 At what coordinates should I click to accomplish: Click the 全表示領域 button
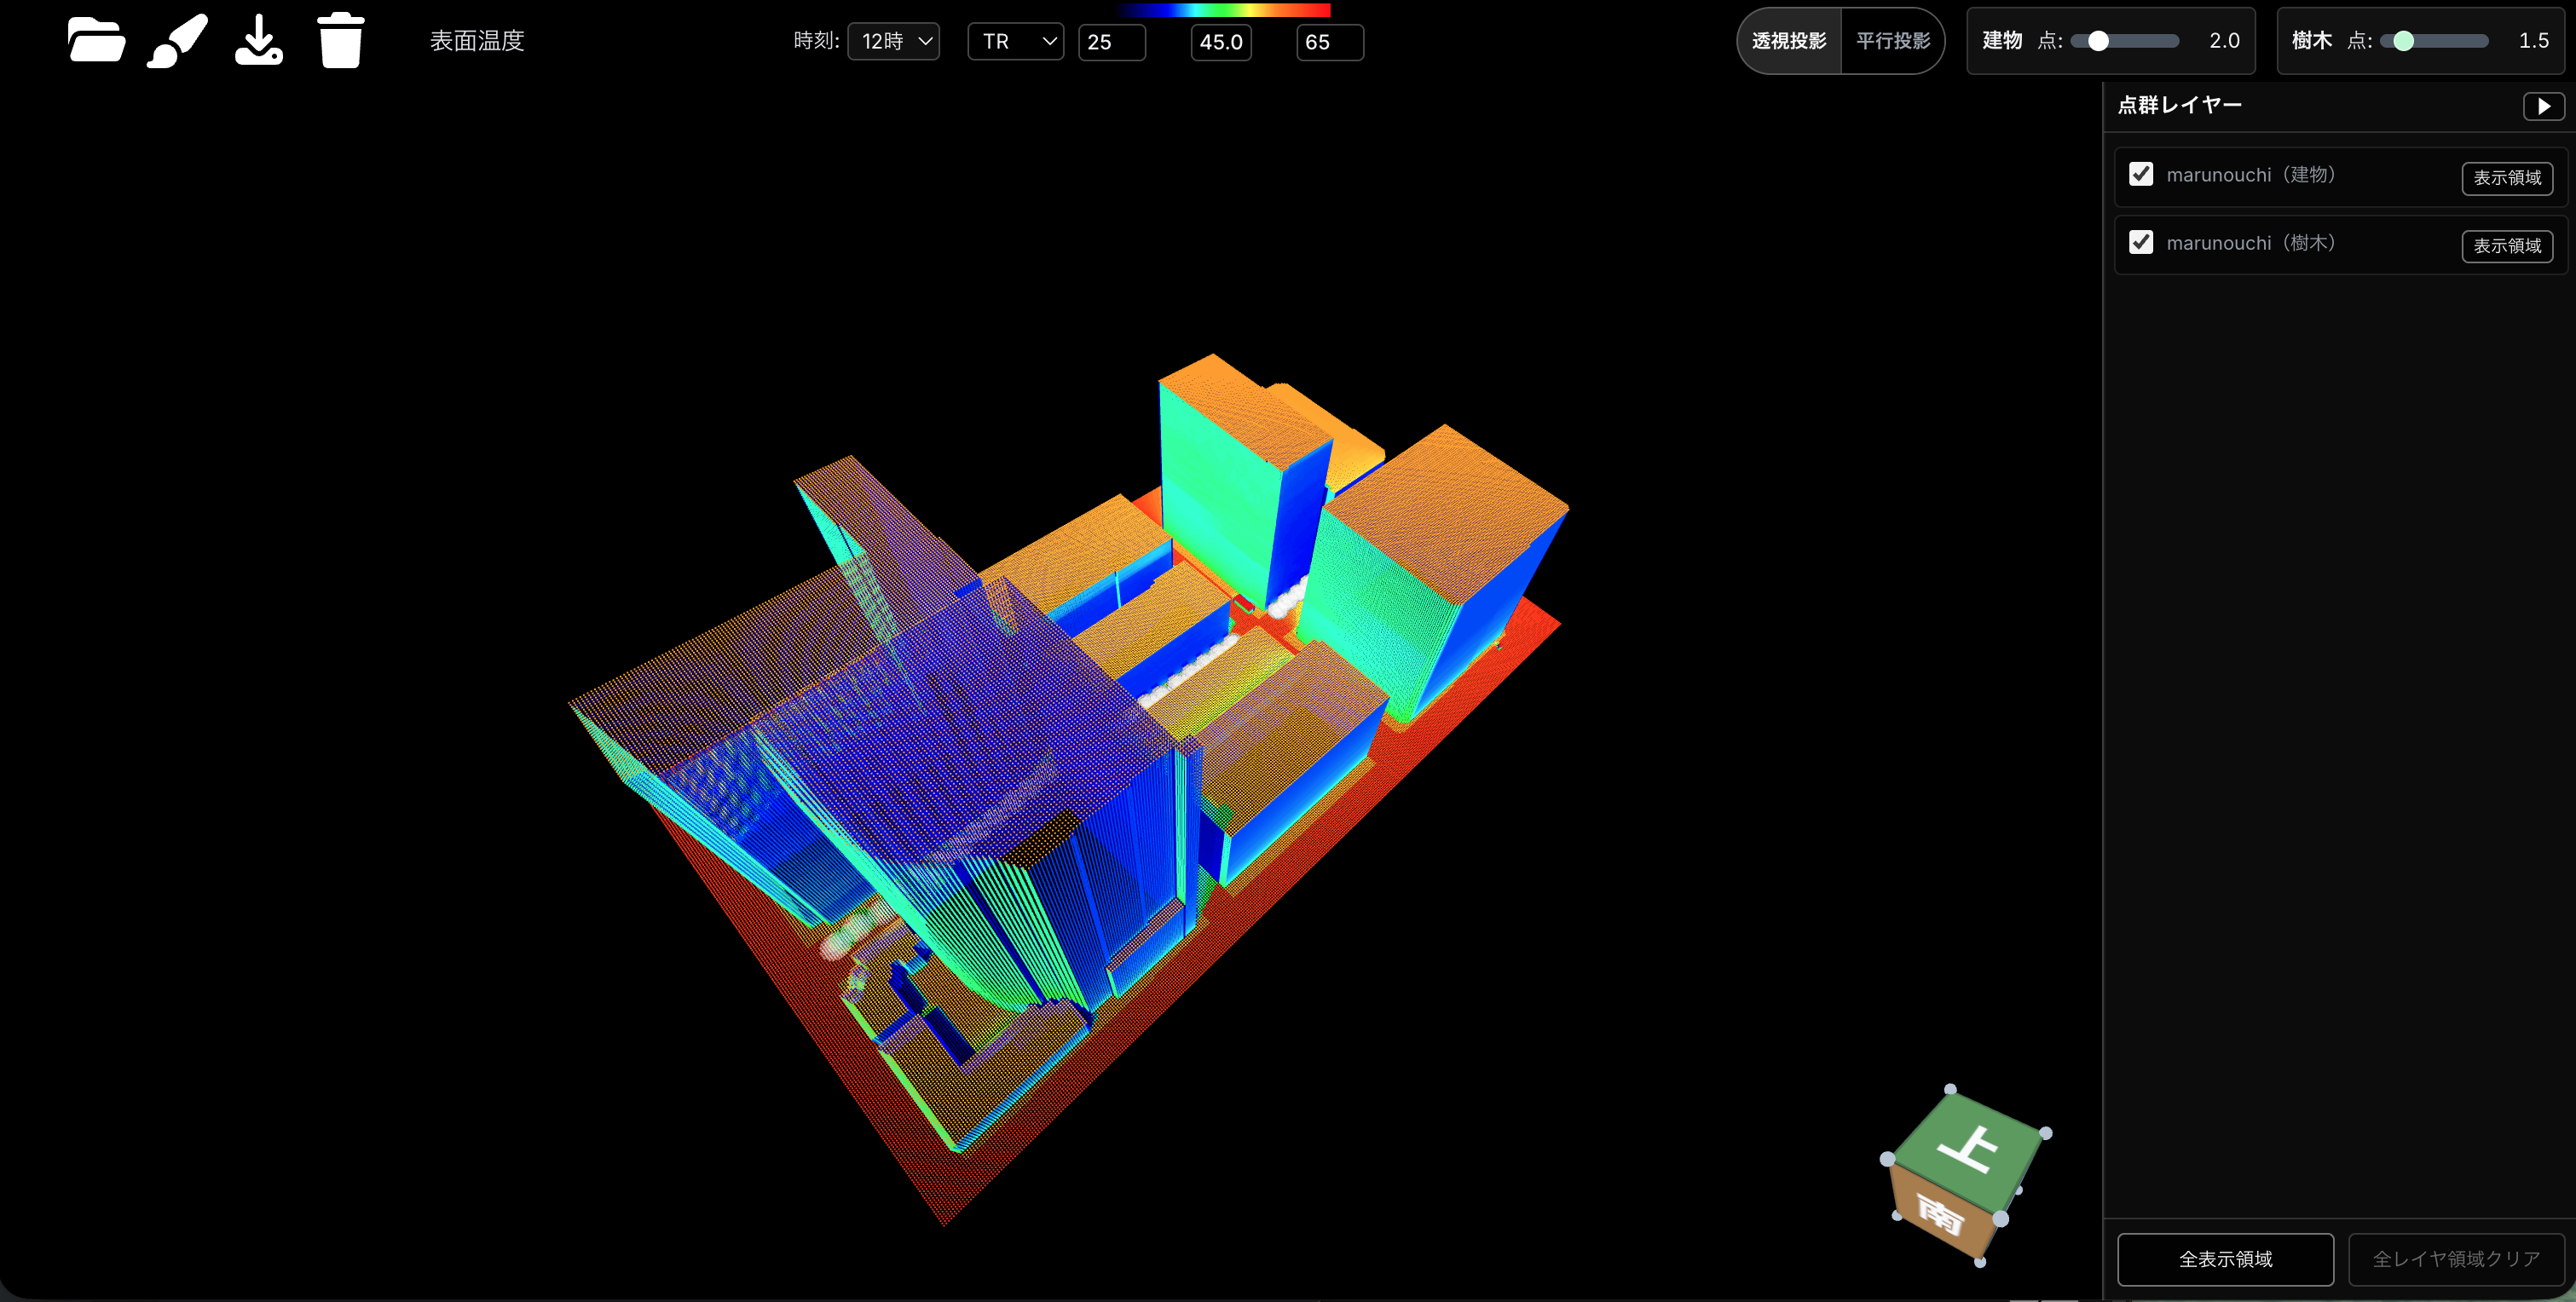pos(2226,1259)
